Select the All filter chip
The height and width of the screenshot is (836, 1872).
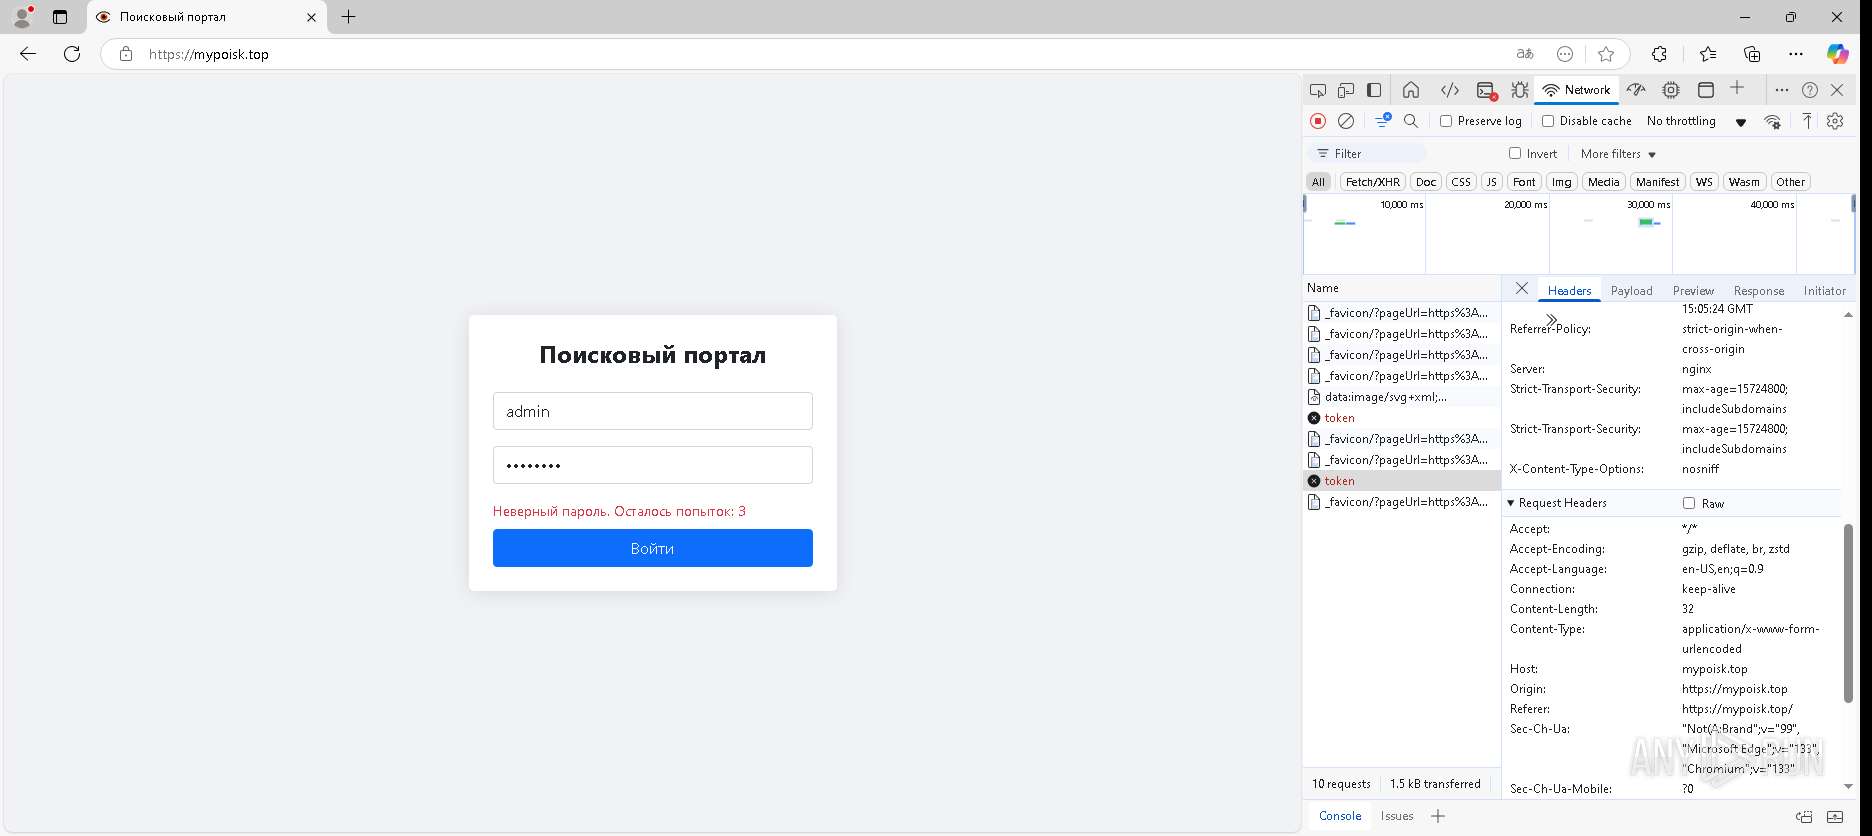[1318, 182]
